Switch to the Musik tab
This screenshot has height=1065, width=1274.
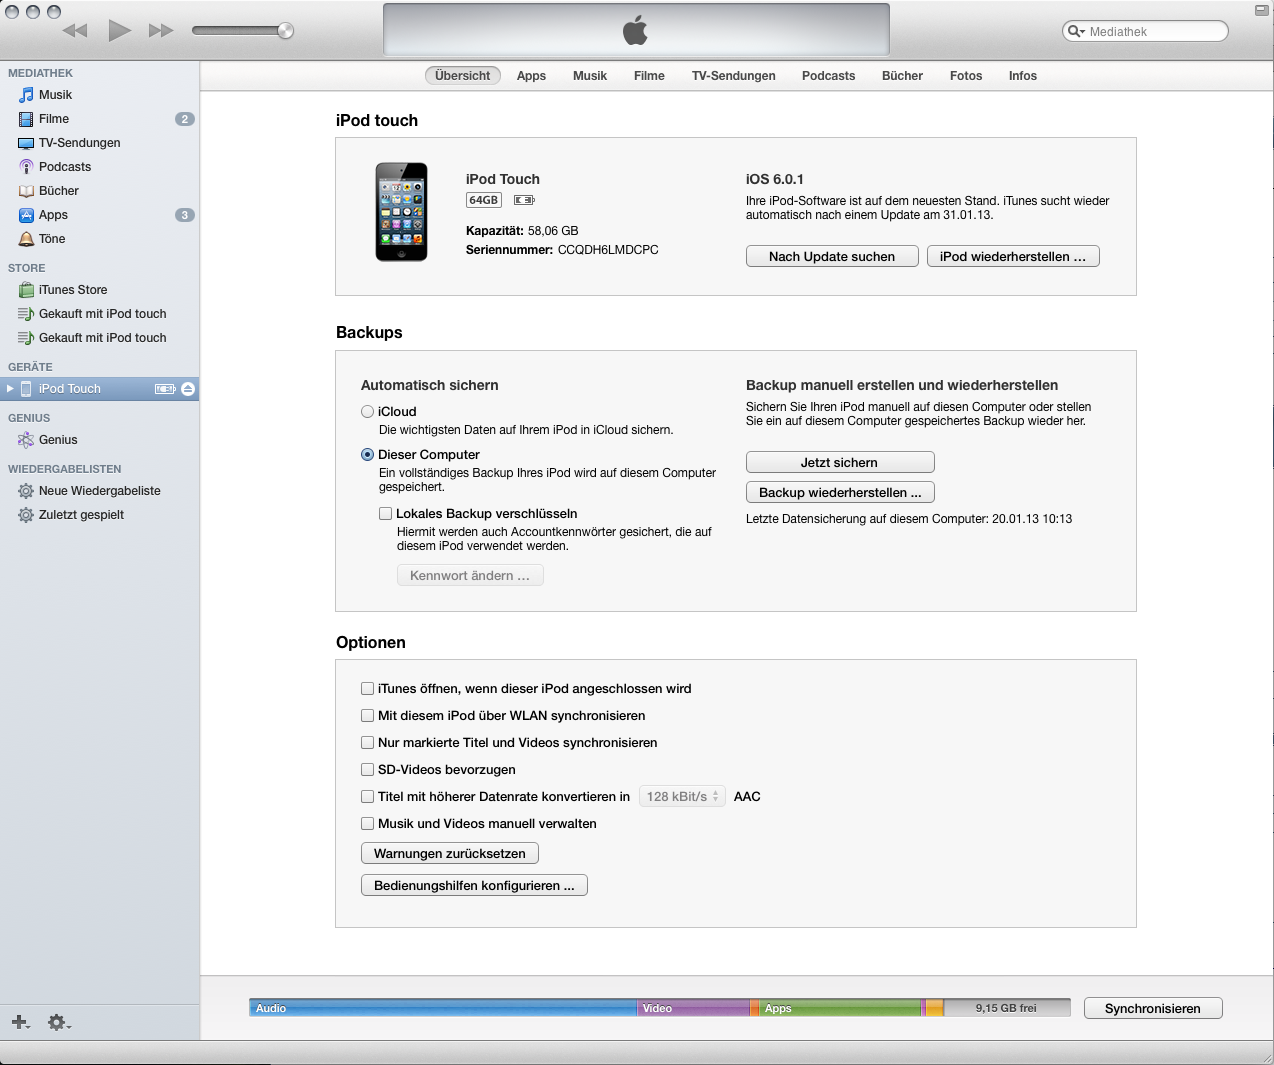(590, 76)
